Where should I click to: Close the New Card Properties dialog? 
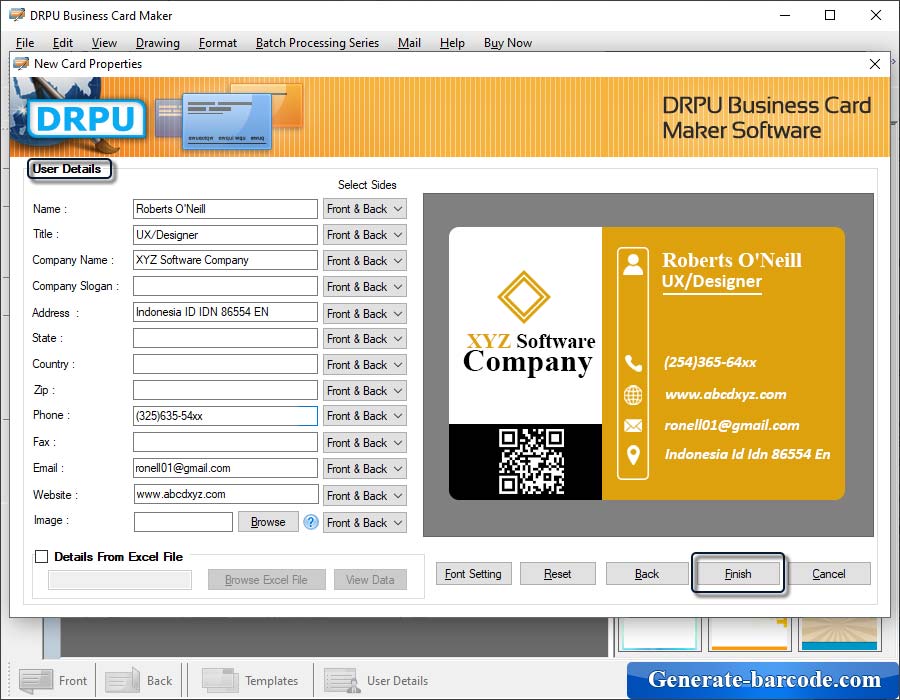click(875, 64)
